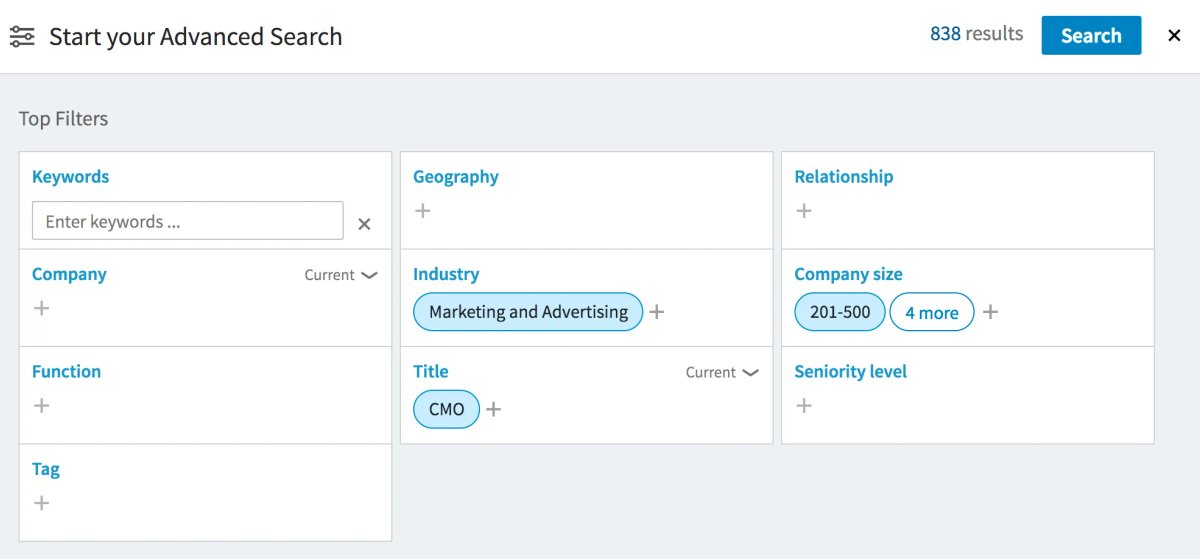Screen dimensions: 1200x559
Task: Add another Company size with plus icon
Action: point(990,312)
